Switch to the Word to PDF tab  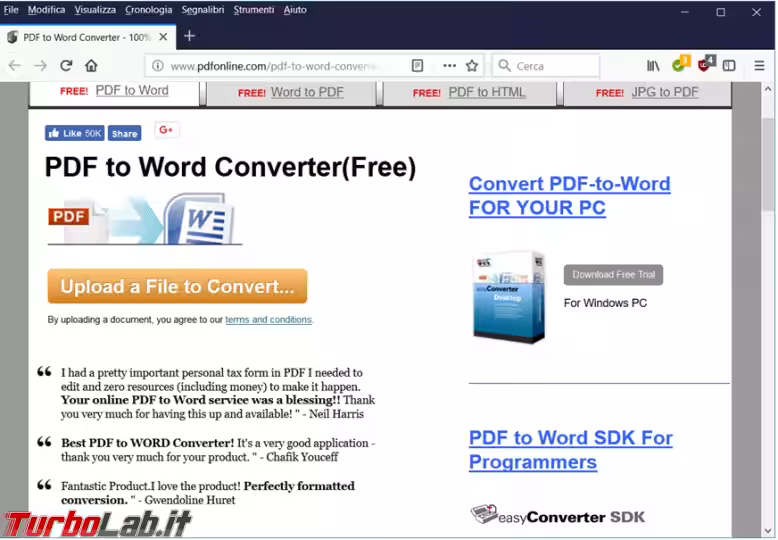pos(291,93)
